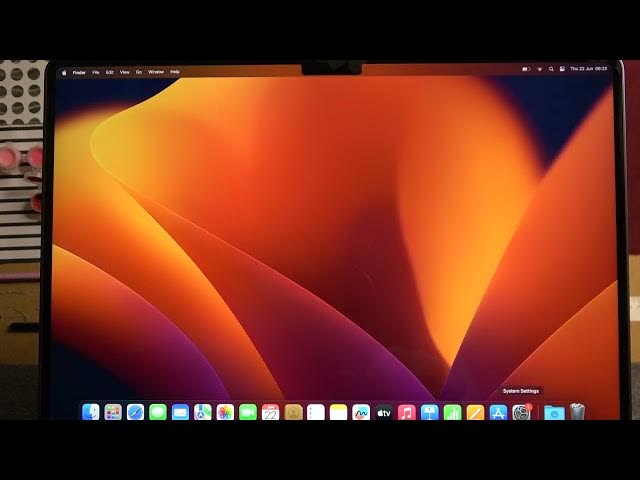Launch the Notes app from the Dock

coord(338,412)
